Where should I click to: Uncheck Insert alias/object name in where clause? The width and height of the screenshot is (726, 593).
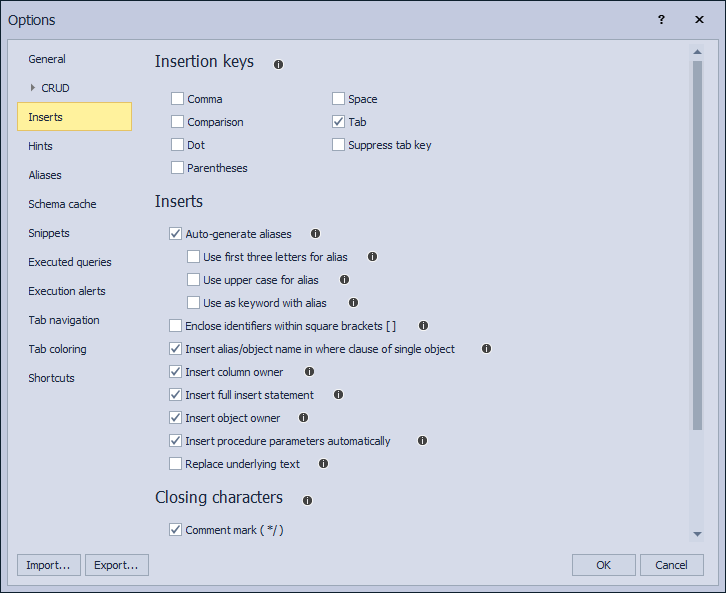point(175,349)
